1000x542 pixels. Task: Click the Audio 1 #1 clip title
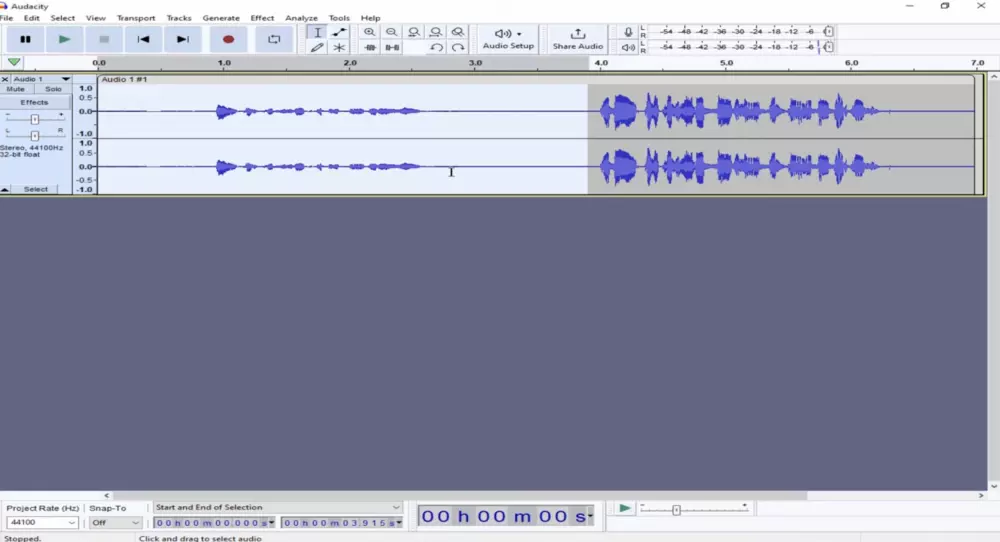(124, 79)
